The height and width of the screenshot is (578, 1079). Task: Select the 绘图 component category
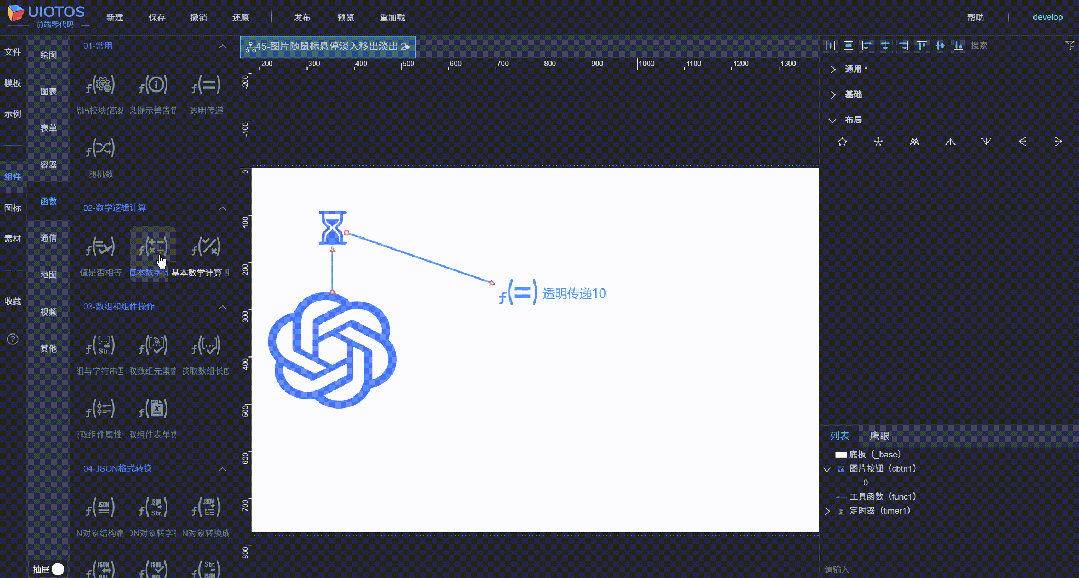(x=49, y=54)
